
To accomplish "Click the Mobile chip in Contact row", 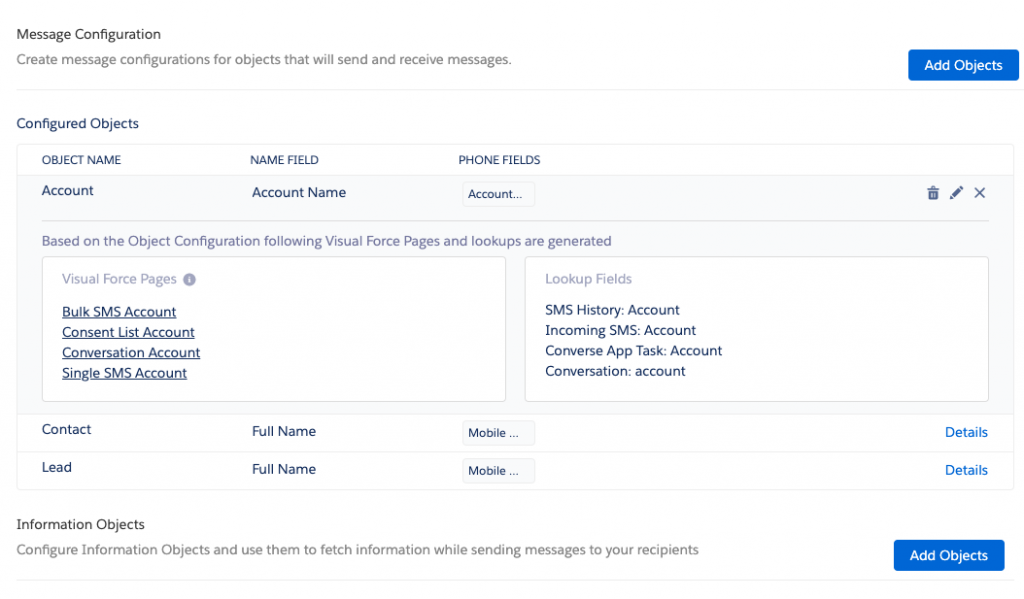I will coord(498,432).
